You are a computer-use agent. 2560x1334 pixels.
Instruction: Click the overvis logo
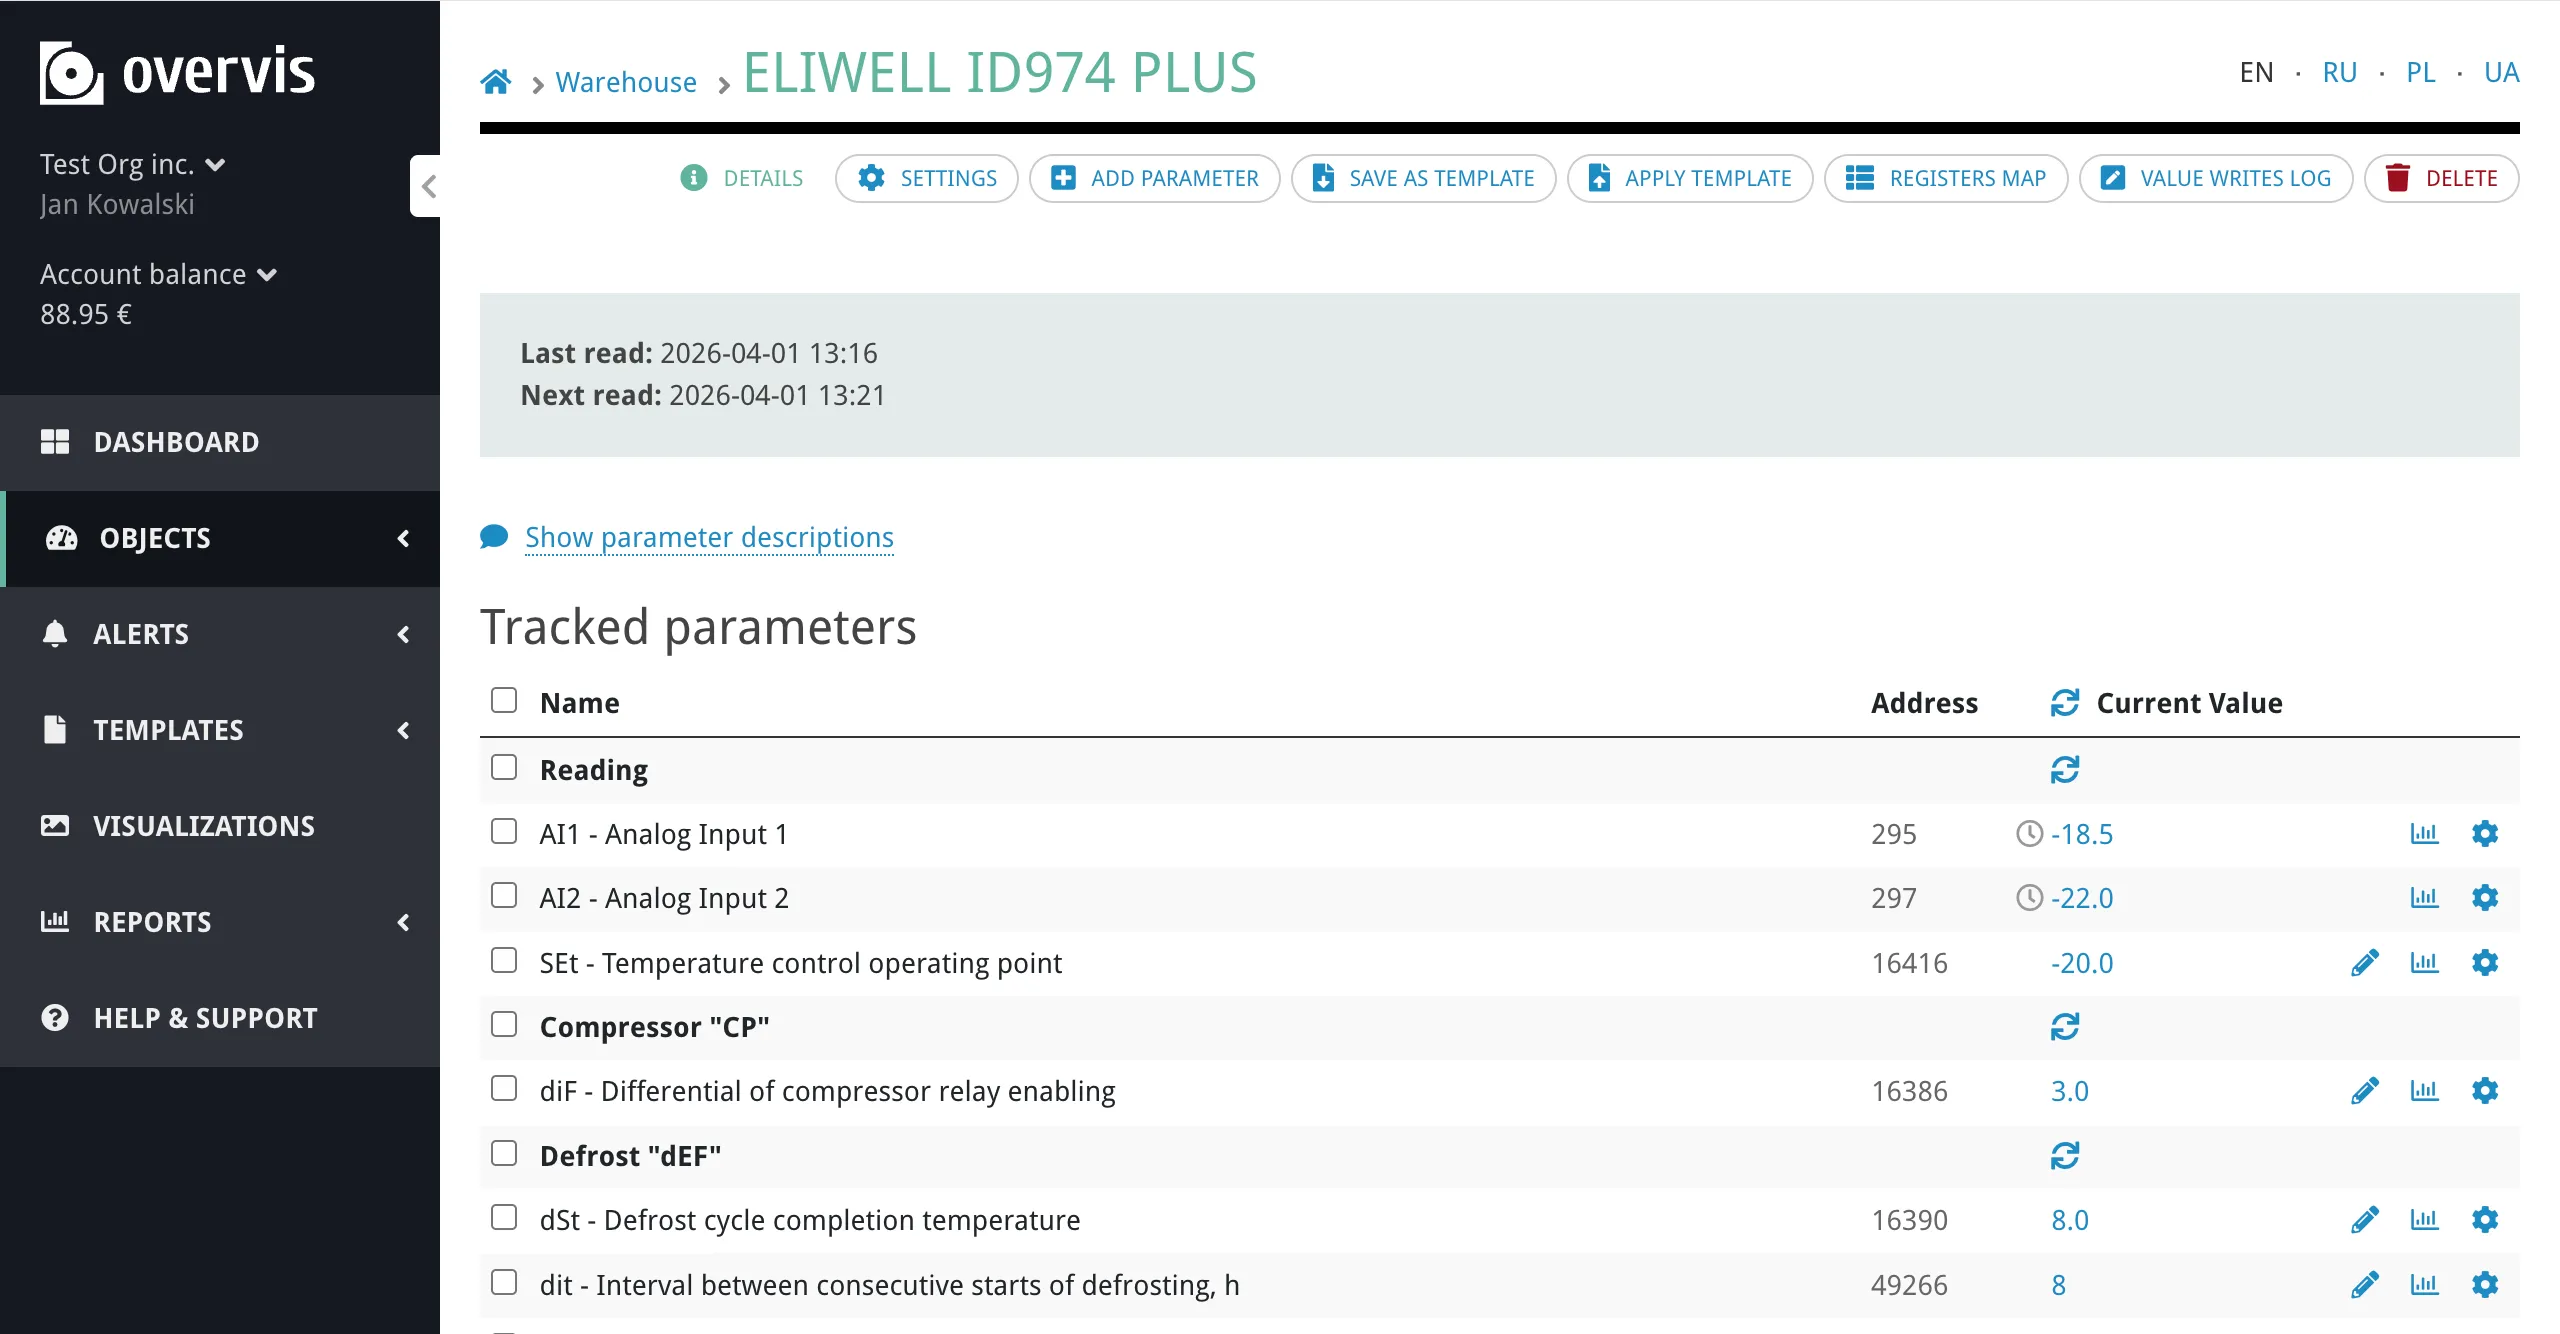click(x=177, y=72)
